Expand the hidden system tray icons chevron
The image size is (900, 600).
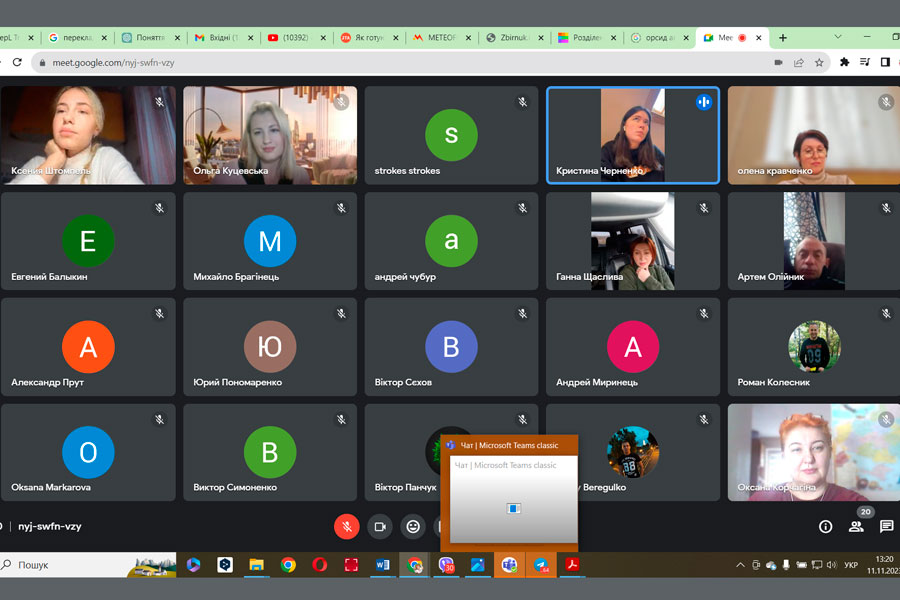(740, 565)
